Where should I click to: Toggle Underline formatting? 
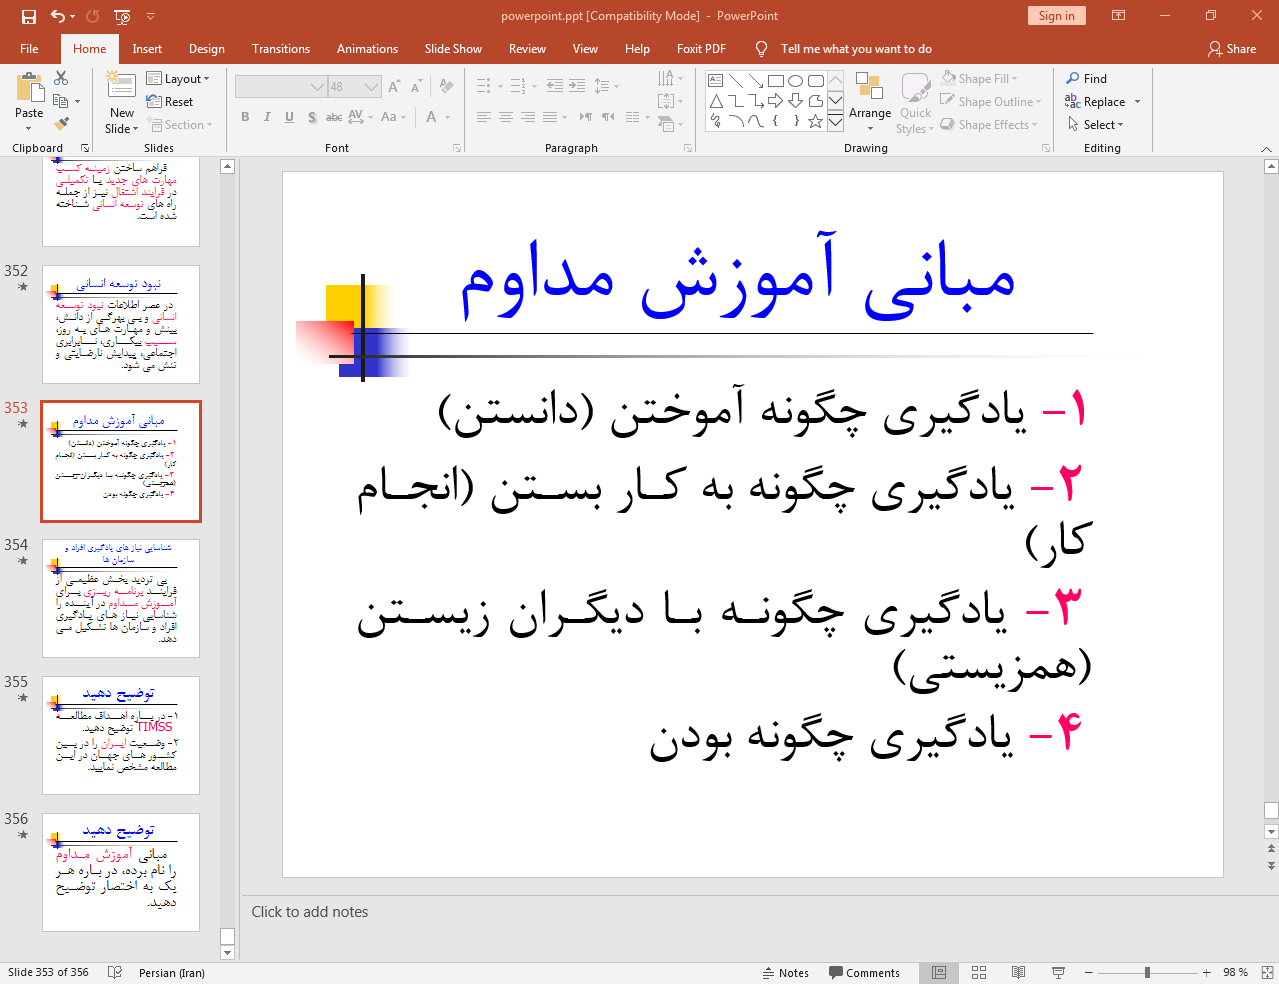289,117
